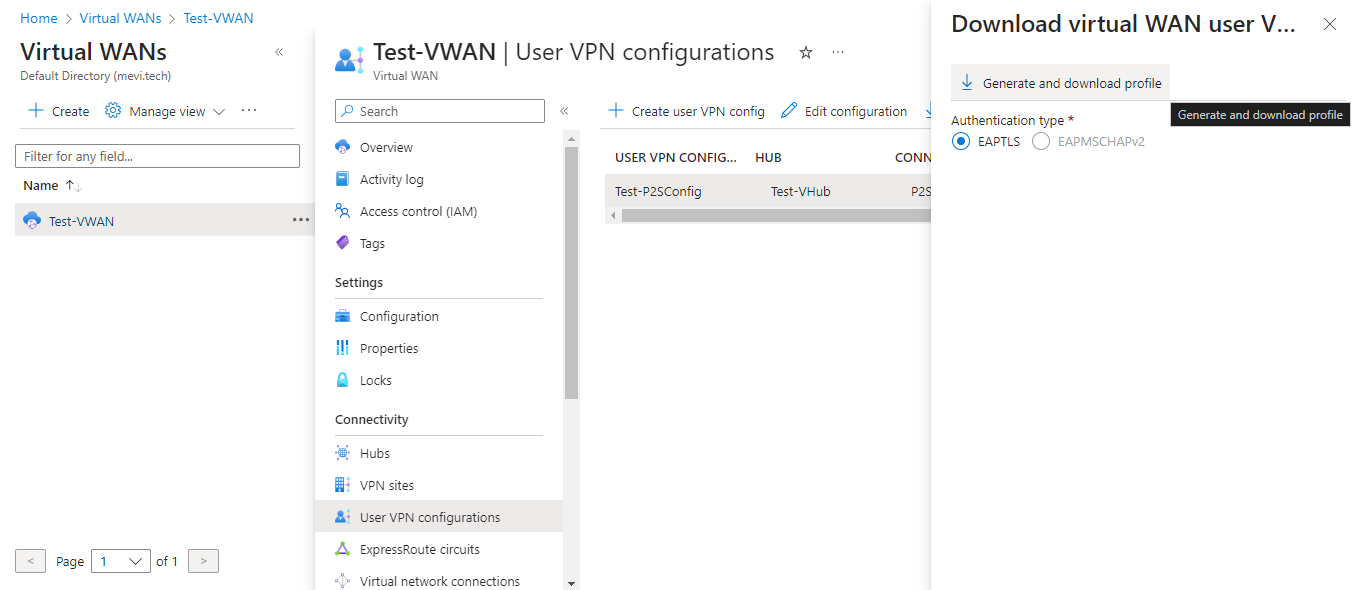1366x590 pixels.
Task: Open Access control (IAM) menu item
Action: (x=418, y=211)
